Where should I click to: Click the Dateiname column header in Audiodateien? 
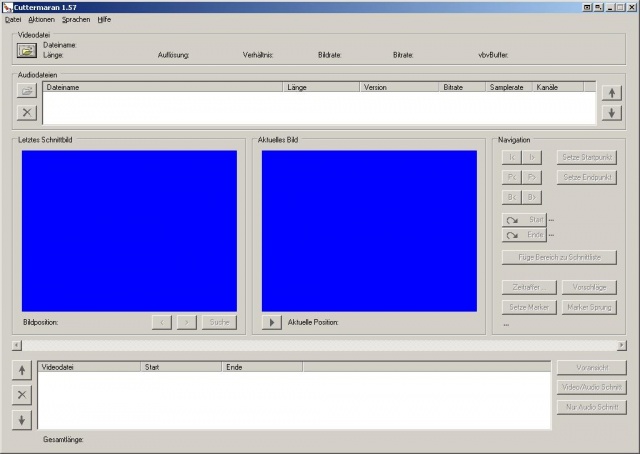(162, 88)
